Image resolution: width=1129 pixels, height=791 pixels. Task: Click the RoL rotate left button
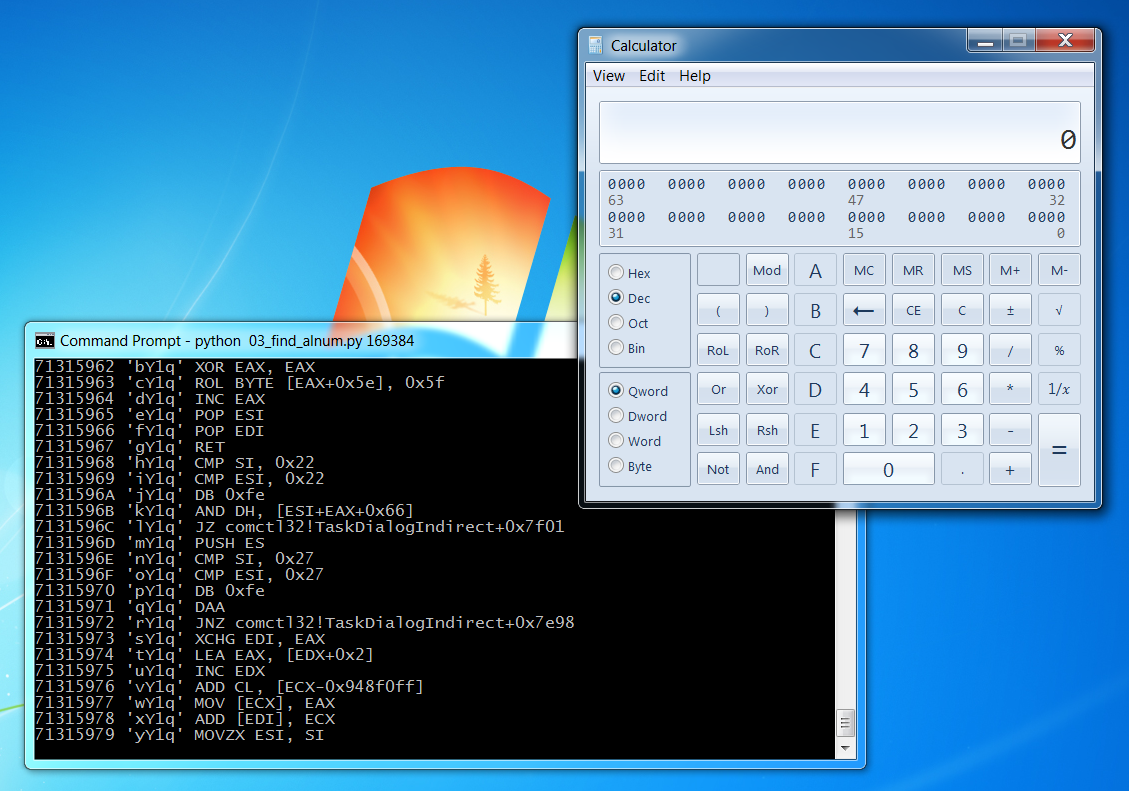718,351
